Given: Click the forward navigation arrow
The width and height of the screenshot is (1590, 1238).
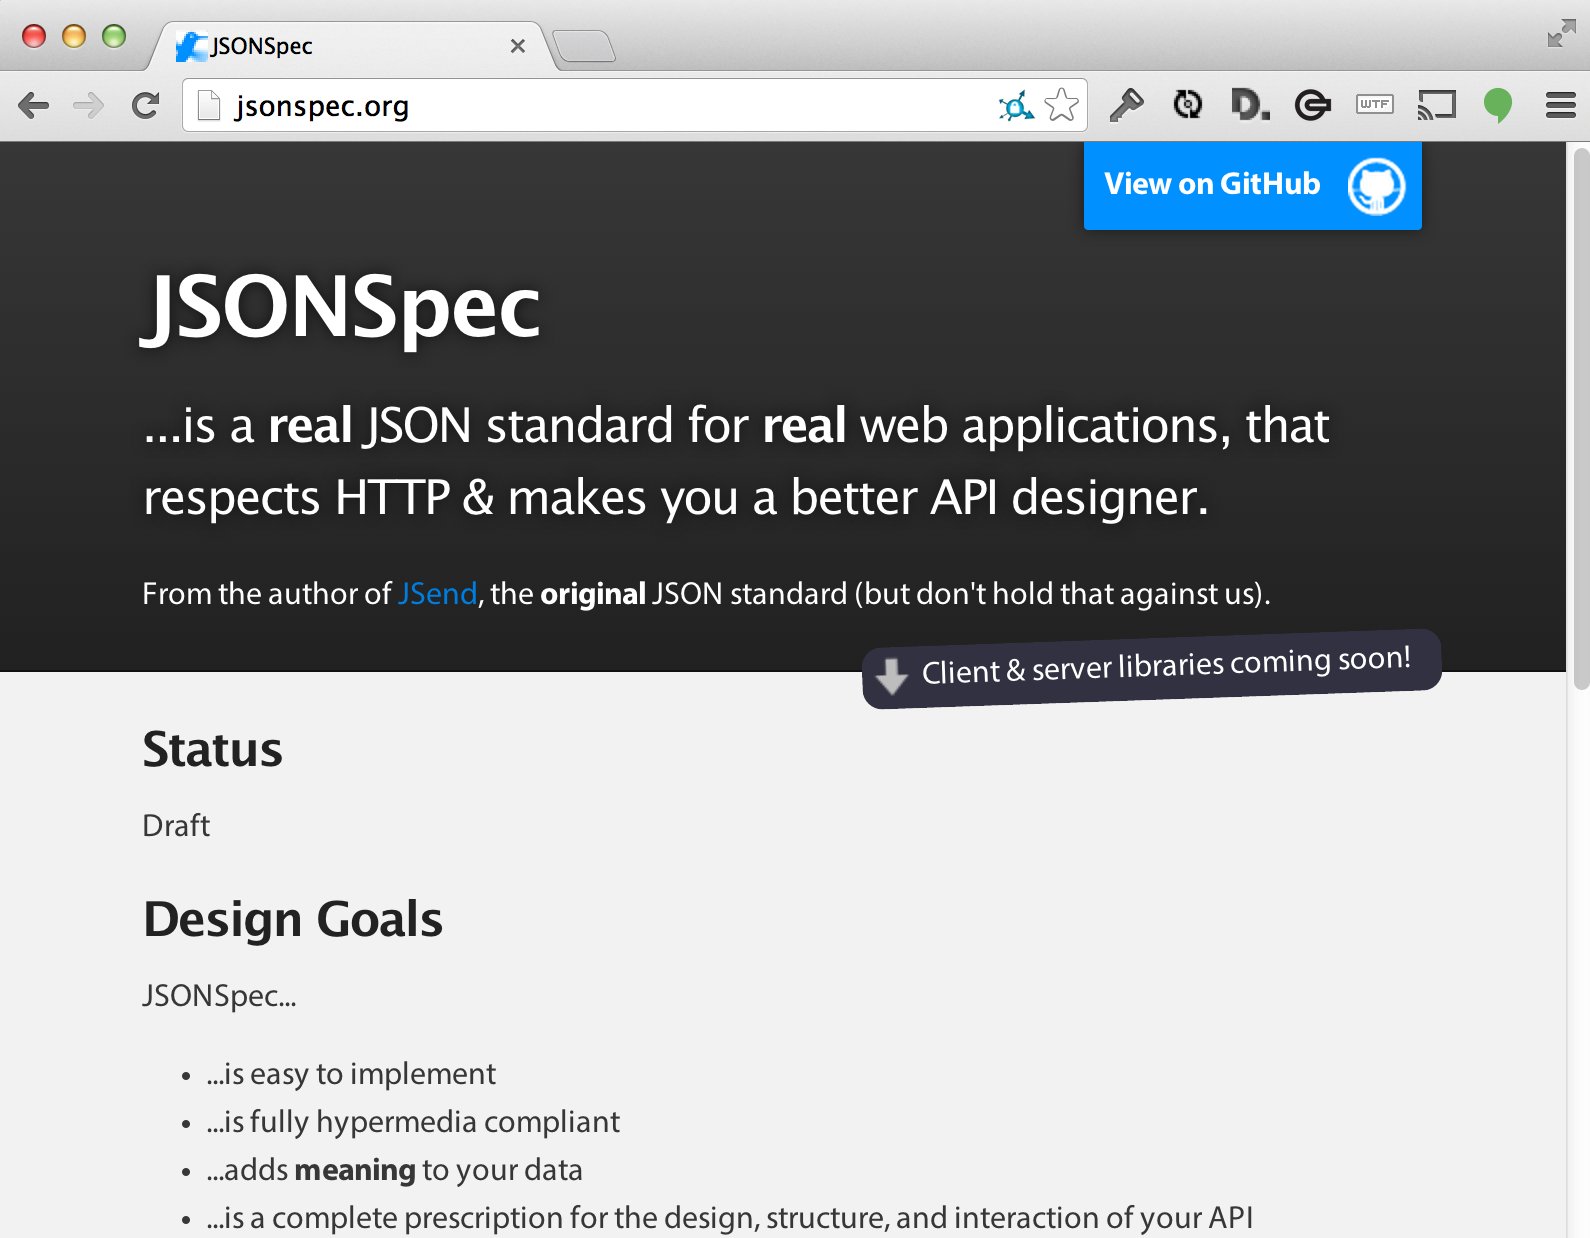Looking at the screenshot, I should click(89, 105).
